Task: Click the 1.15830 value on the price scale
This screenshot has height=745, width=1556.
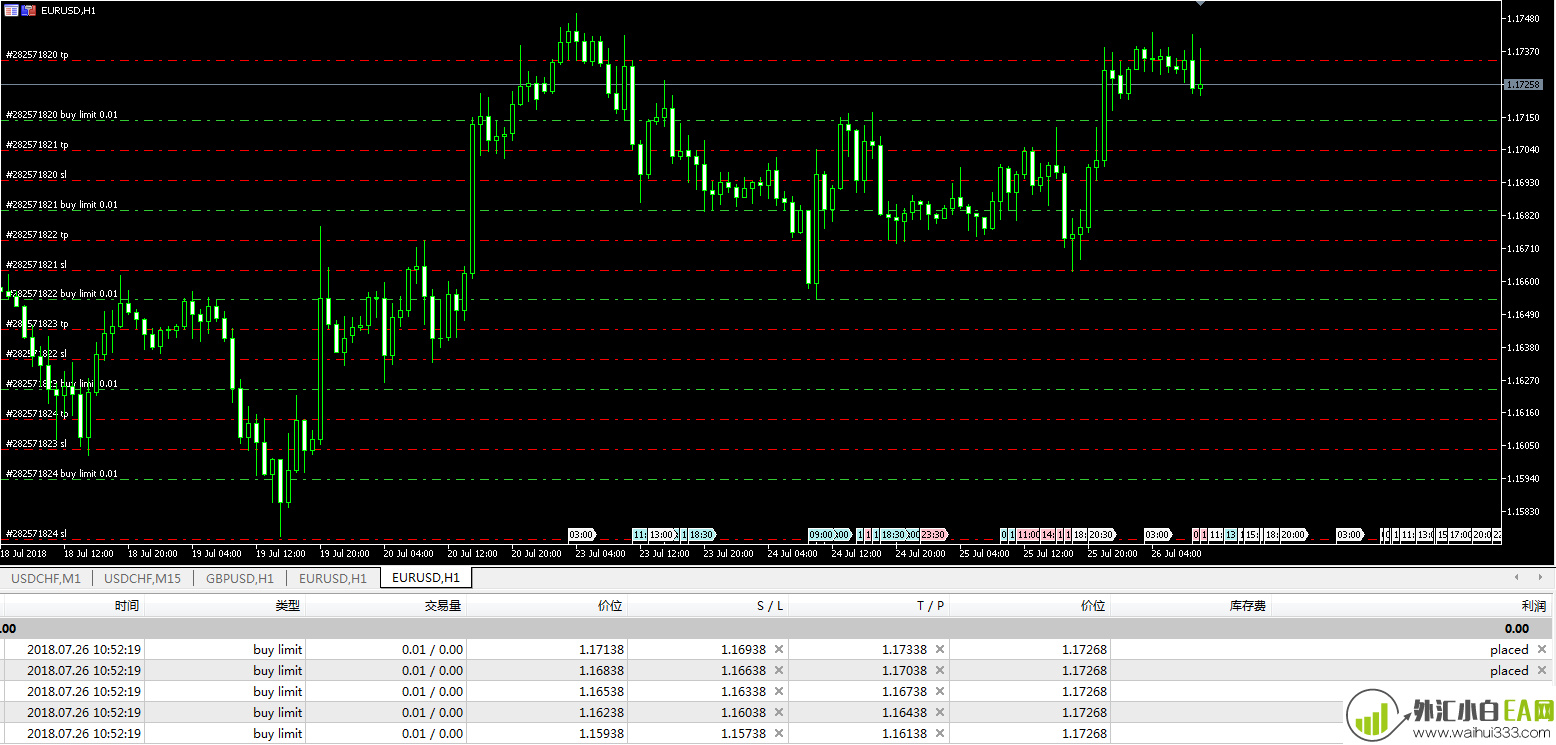Action: [x=1523, y=511]
